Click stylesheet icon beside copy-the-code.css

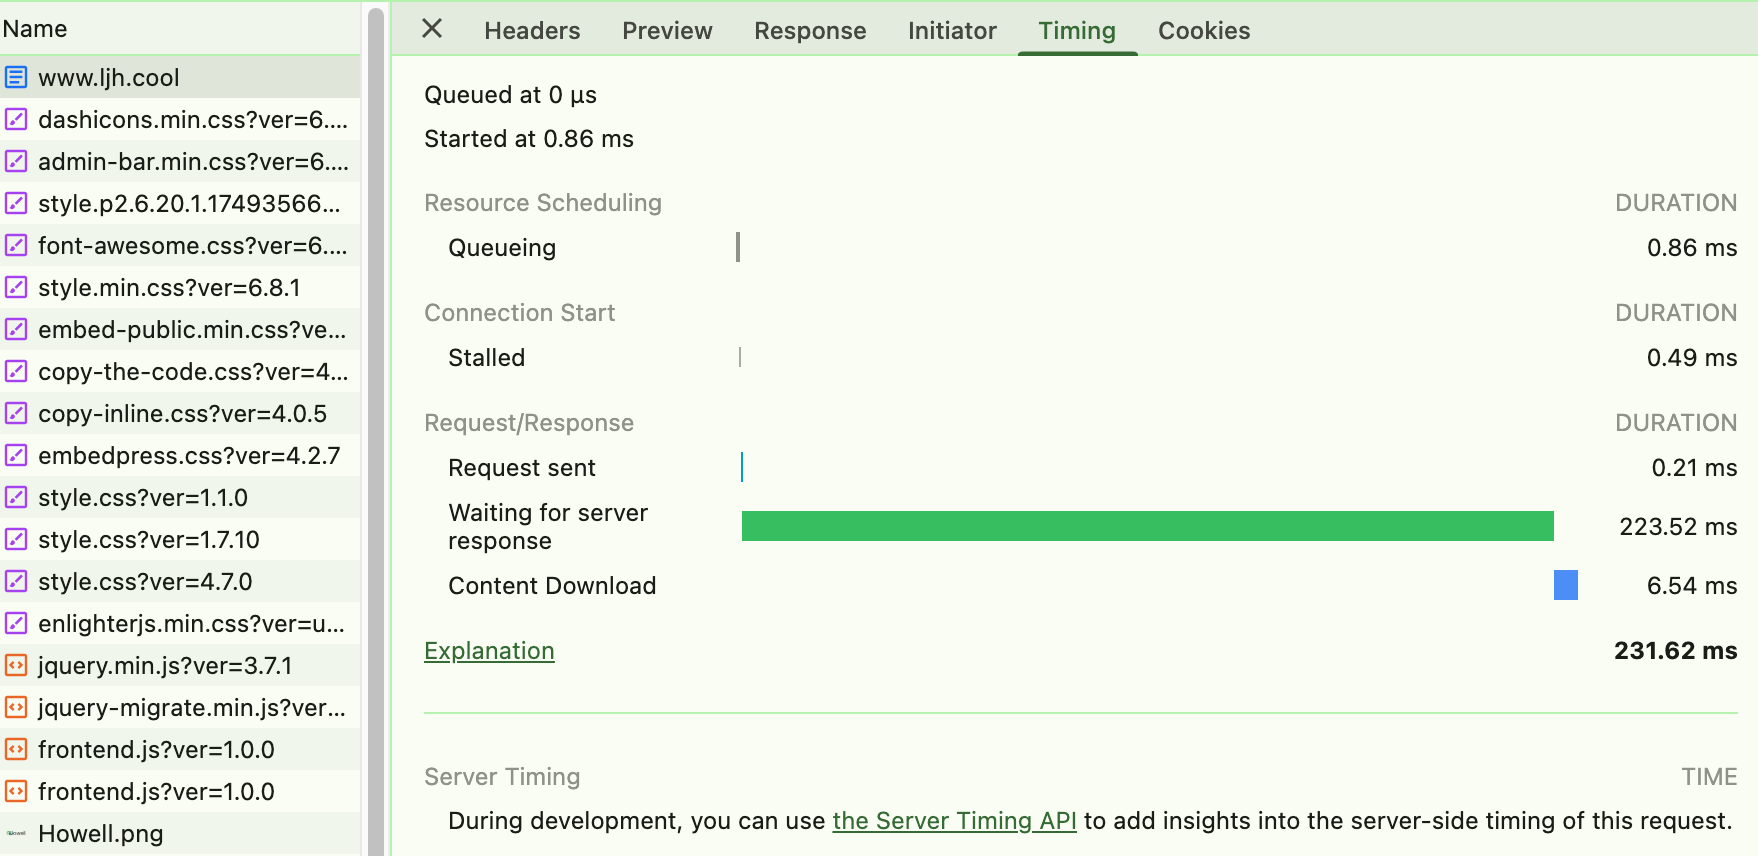(16, 371)
